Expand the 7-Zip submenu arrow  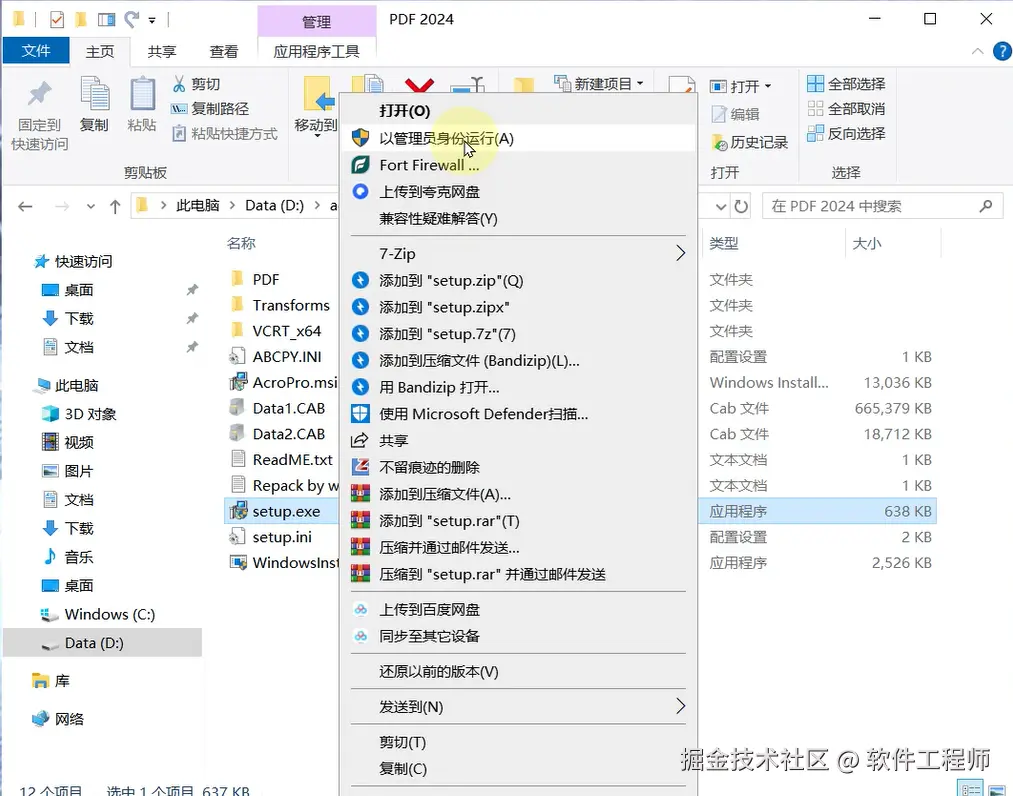click(x=680, y=253)
